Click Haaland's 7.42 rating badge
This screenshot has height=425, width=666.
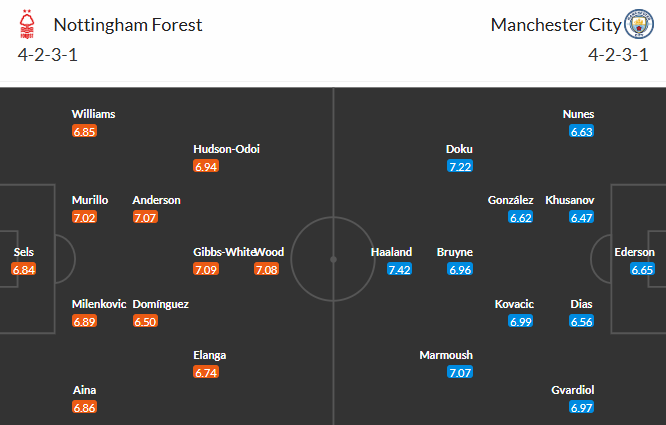point(398,269)
